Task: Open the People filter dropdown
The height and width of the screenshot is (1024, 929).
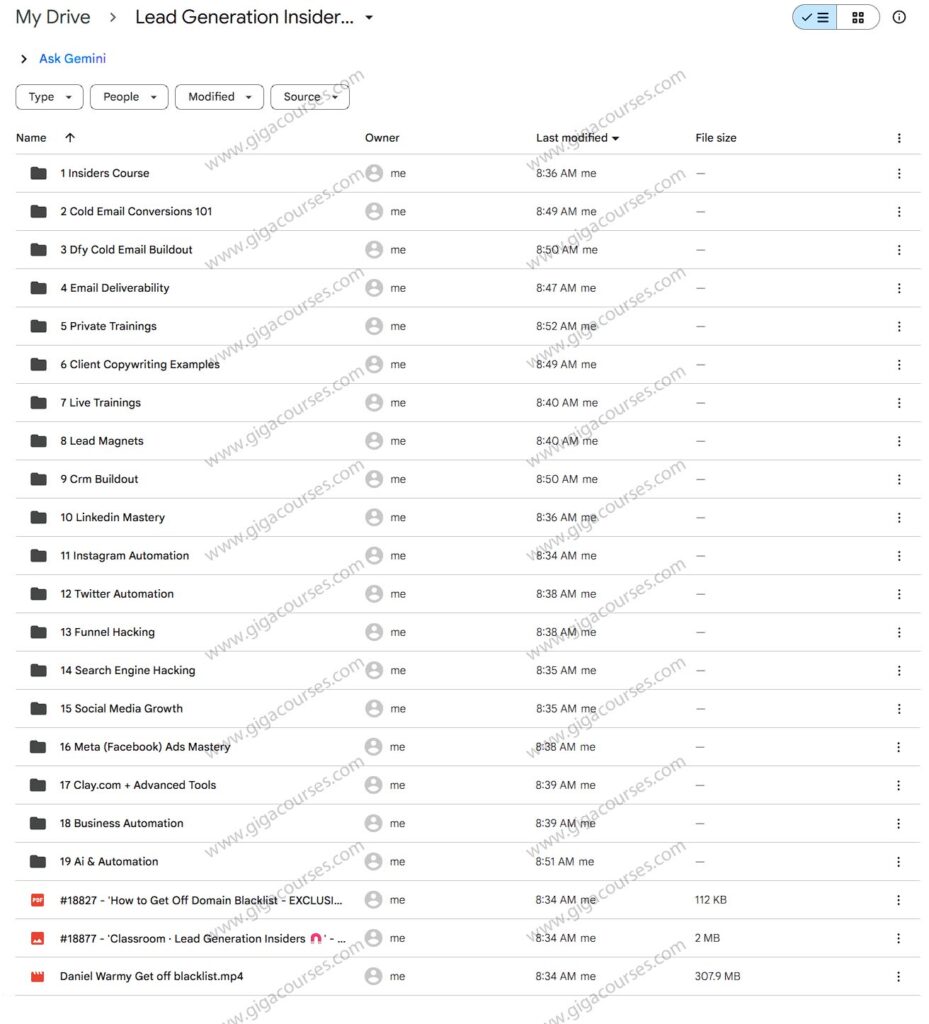Action: point(128,97)
